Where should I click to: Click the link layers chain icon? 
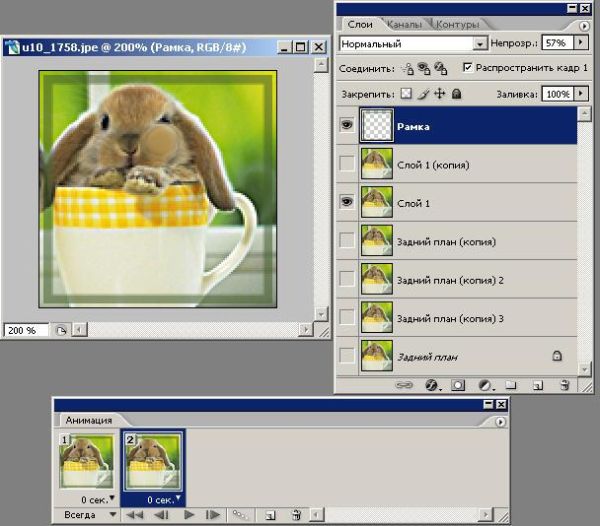pyautogui.click(x=404, y=385)
